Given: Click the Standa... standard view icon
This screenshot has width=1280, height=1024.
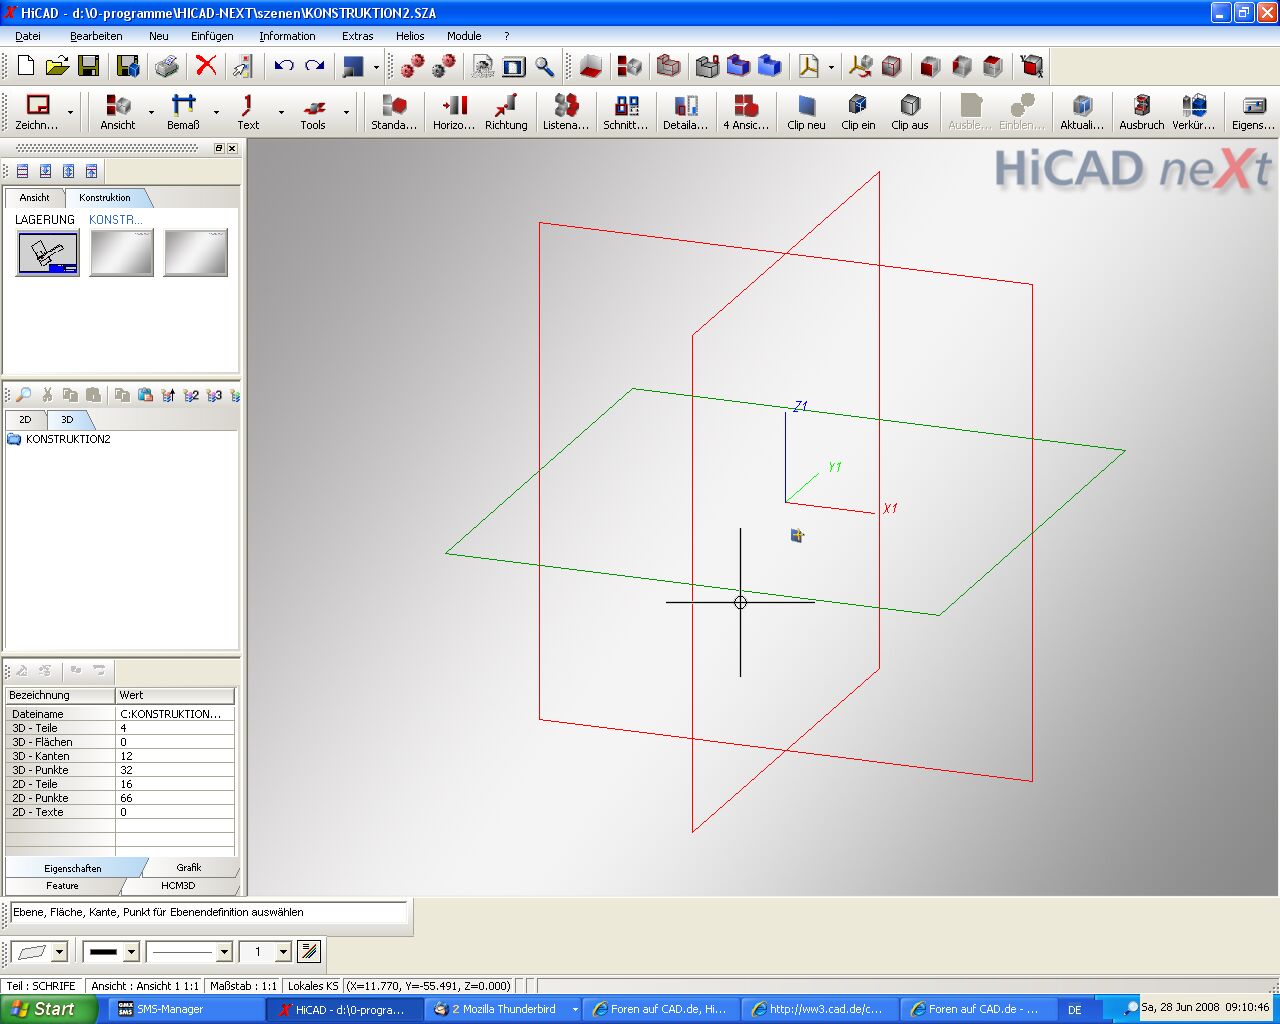Looking at the screenshot, I should pyautogui.click(x=394, y=112).
